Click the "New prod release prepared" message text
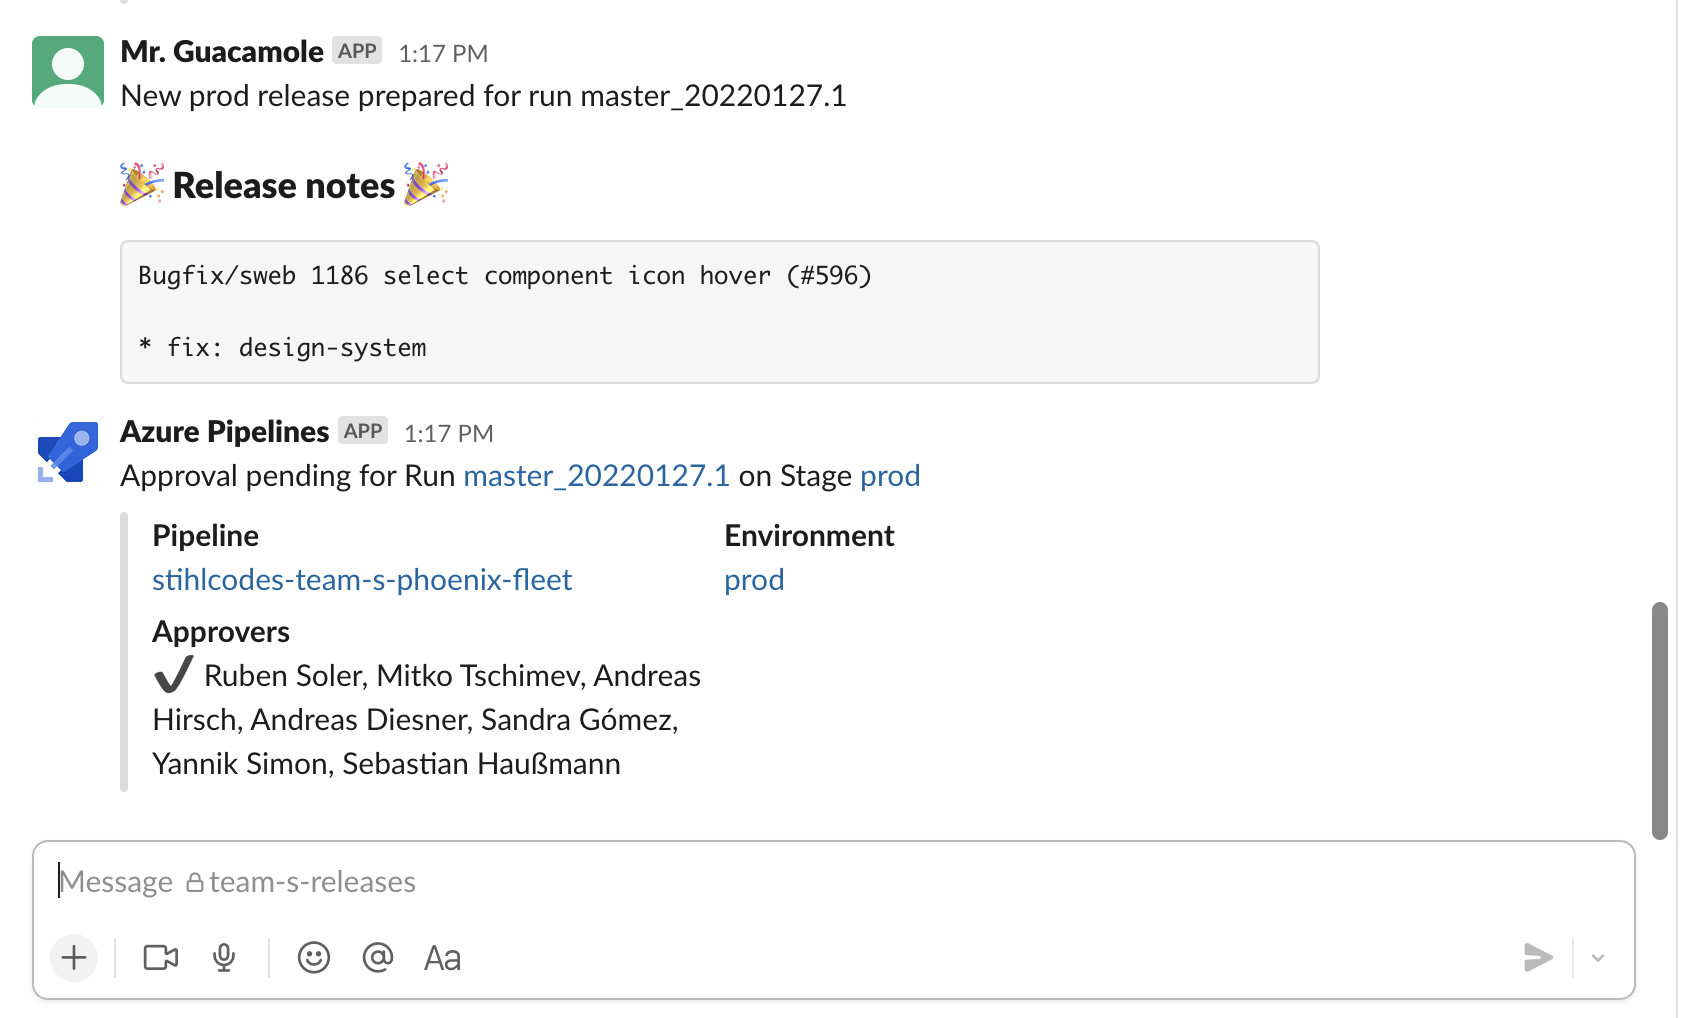The width and height of the screenshot is (1690, 1018). pyautogui.click(x=483, y=96)
